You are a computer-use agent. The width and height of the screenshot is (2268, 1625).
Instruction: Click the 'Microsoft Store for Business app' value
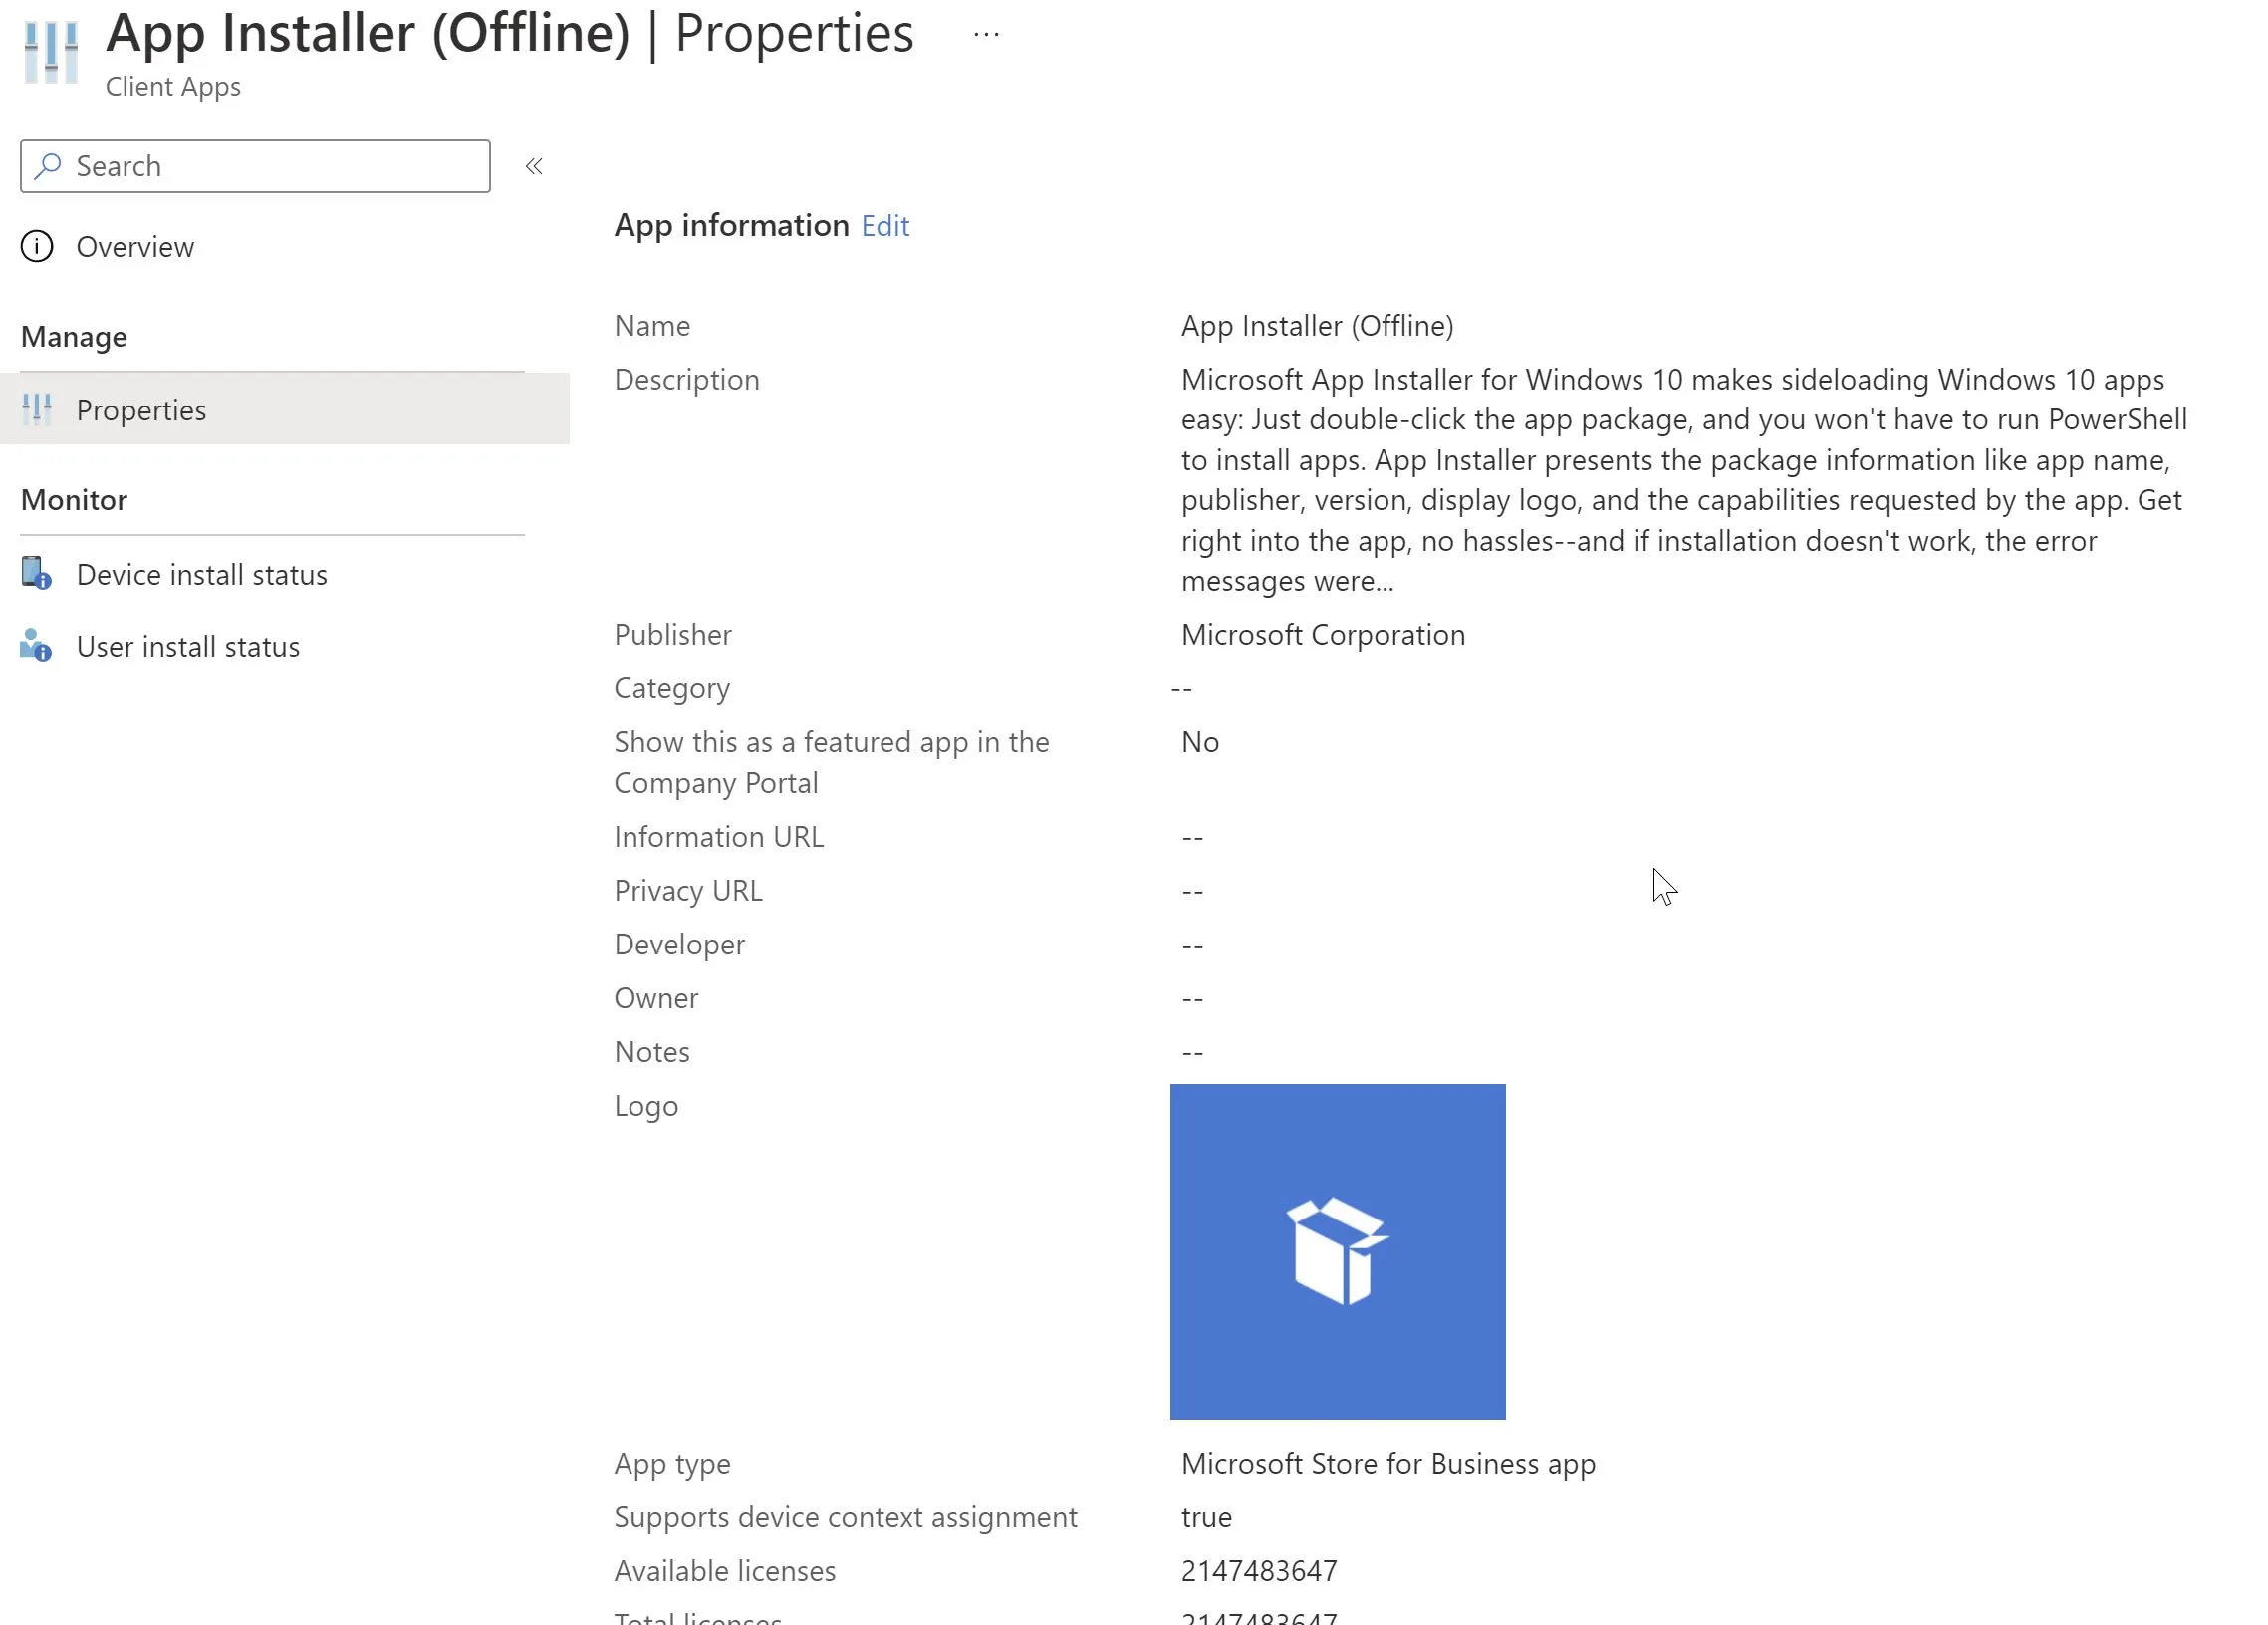[x=1388, y=1463]
